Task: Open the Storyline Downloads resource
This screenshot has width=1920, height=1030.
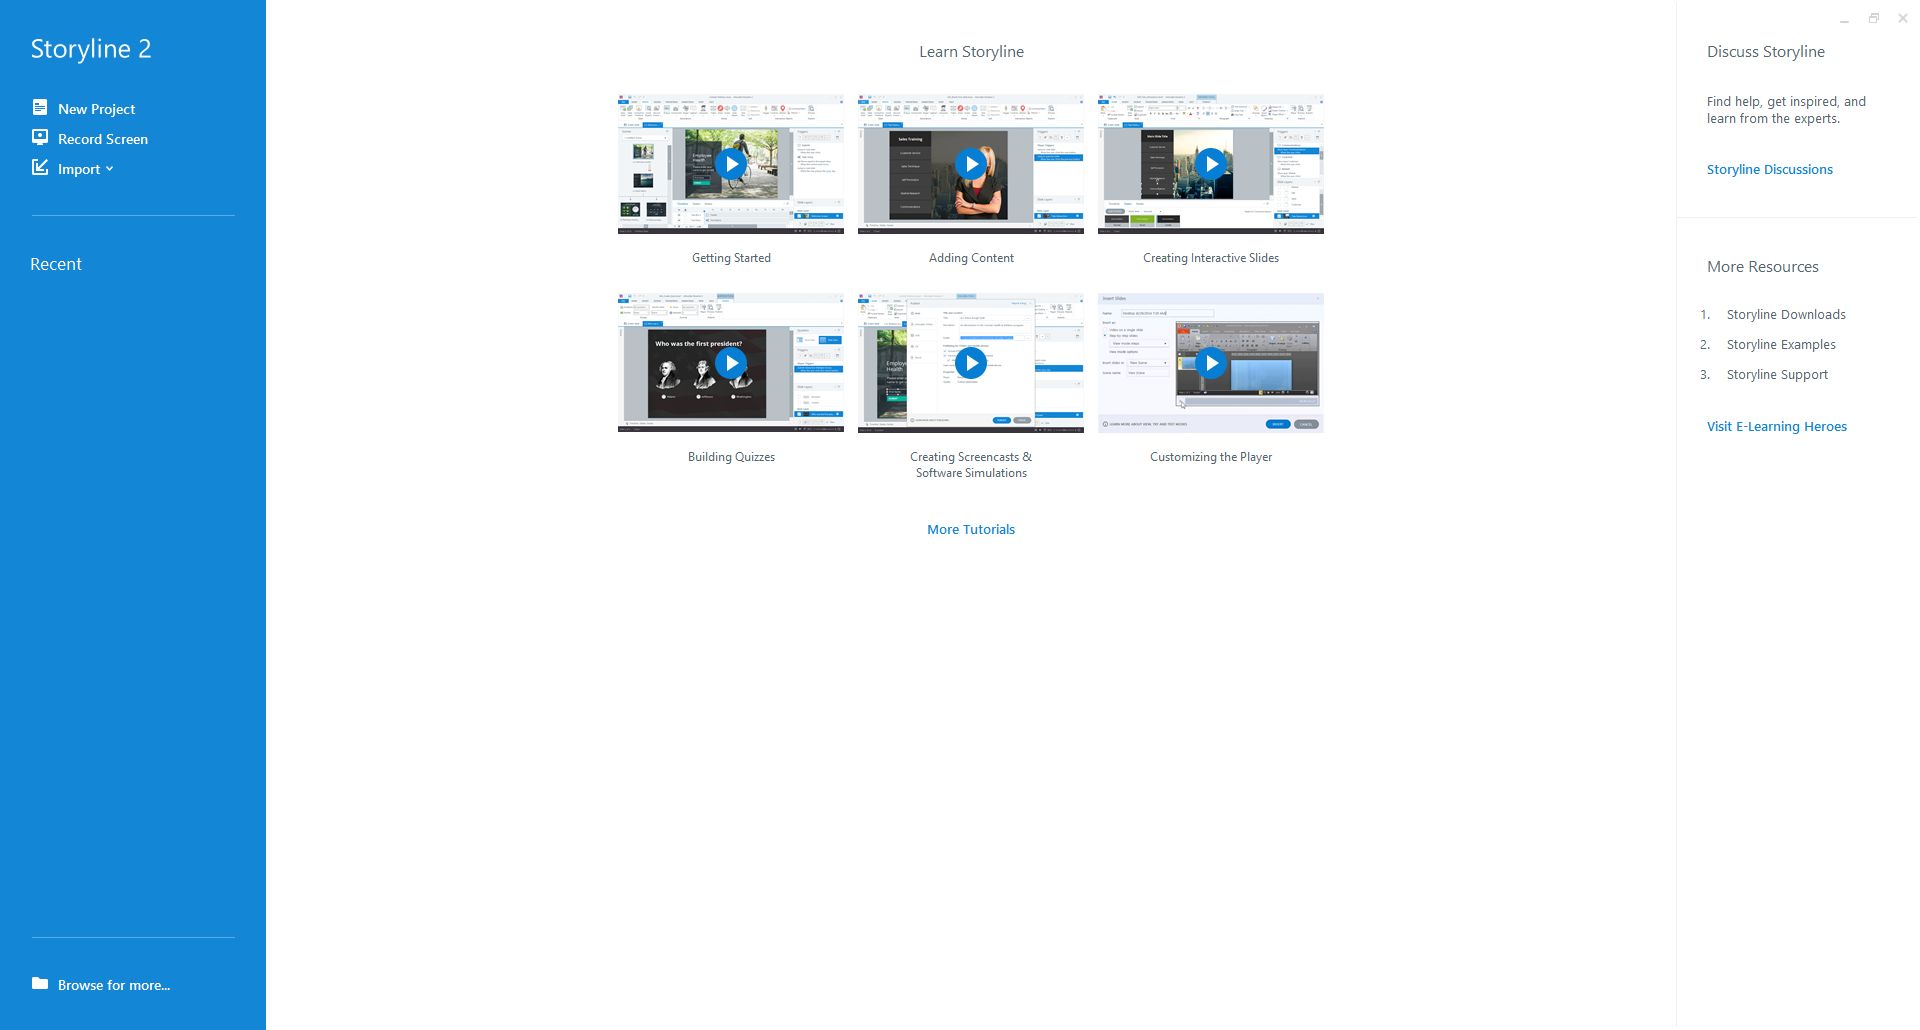Action: point(1786,314)
